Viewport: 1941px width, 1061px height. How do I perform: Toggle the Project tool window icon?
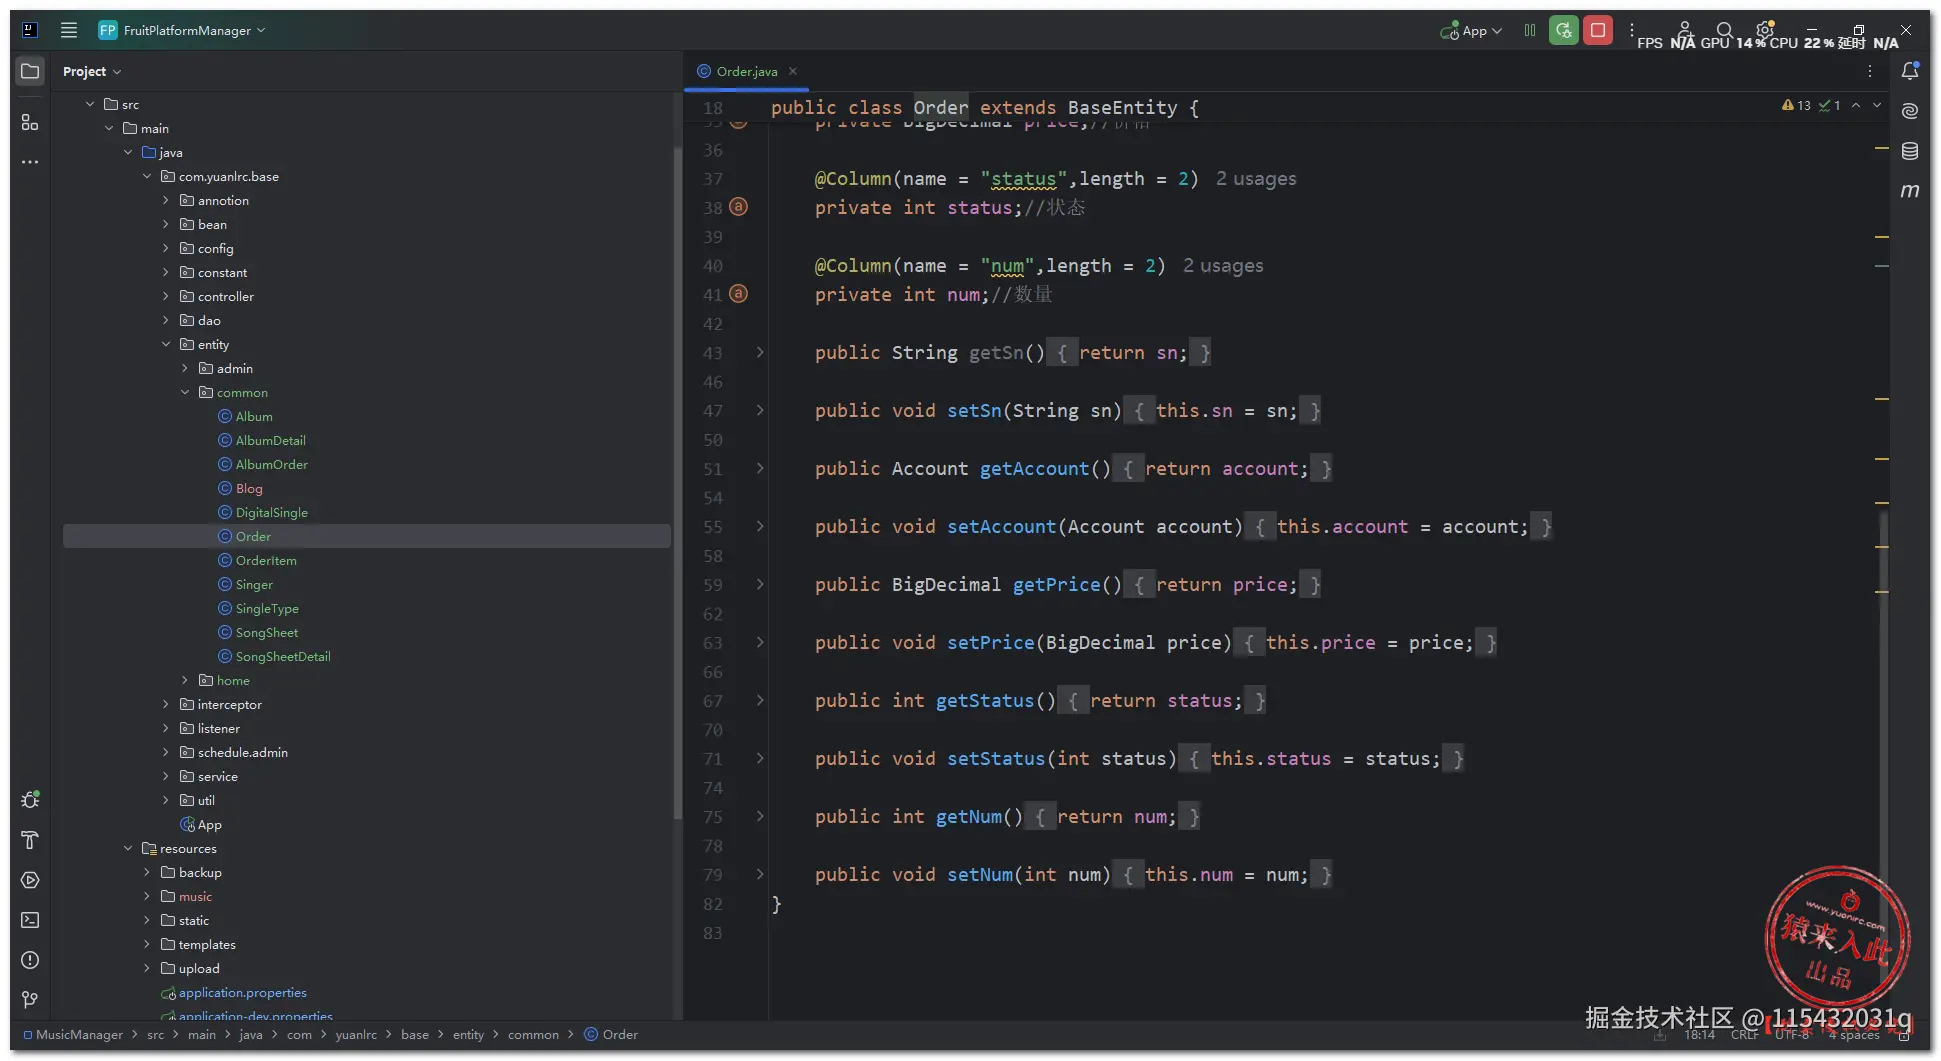[30, 71]
